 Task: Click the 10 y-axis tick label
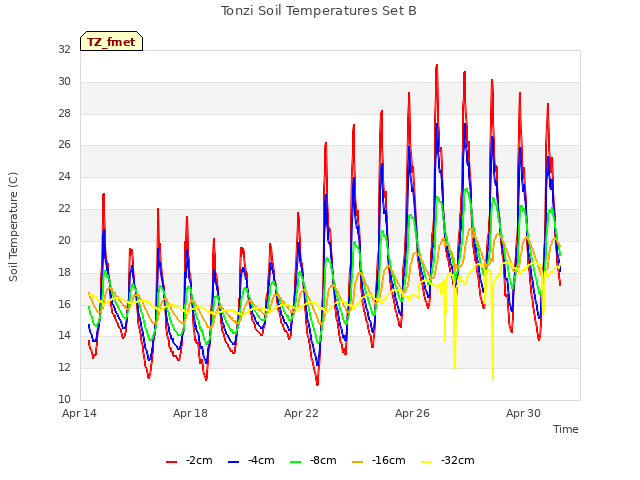pyautogui.click(x=64, y=399)
